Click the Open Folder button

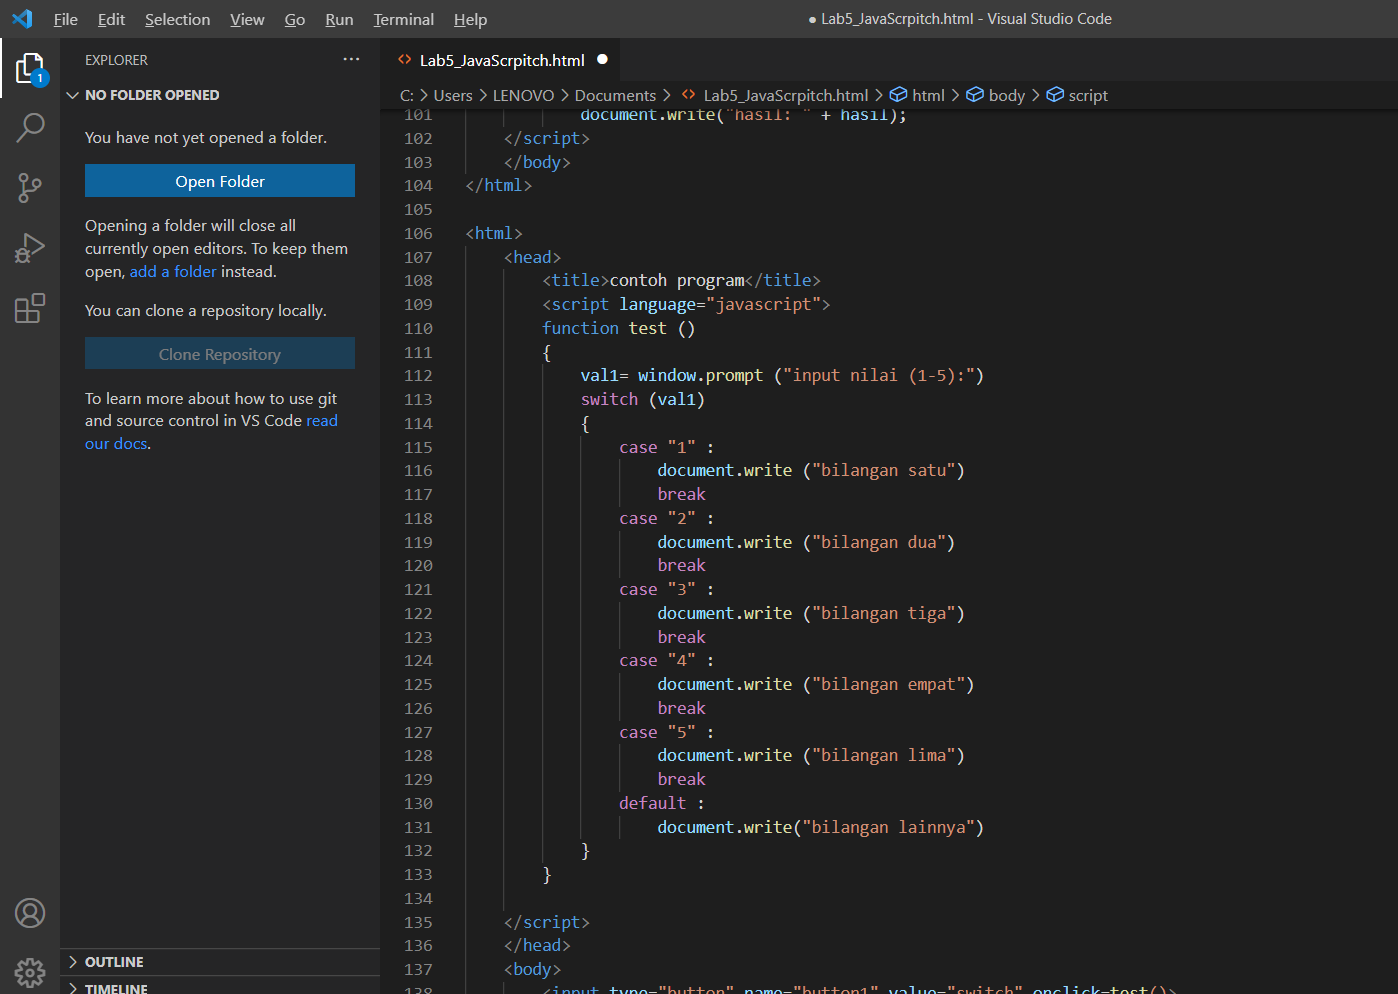click(x=219, y=181)
